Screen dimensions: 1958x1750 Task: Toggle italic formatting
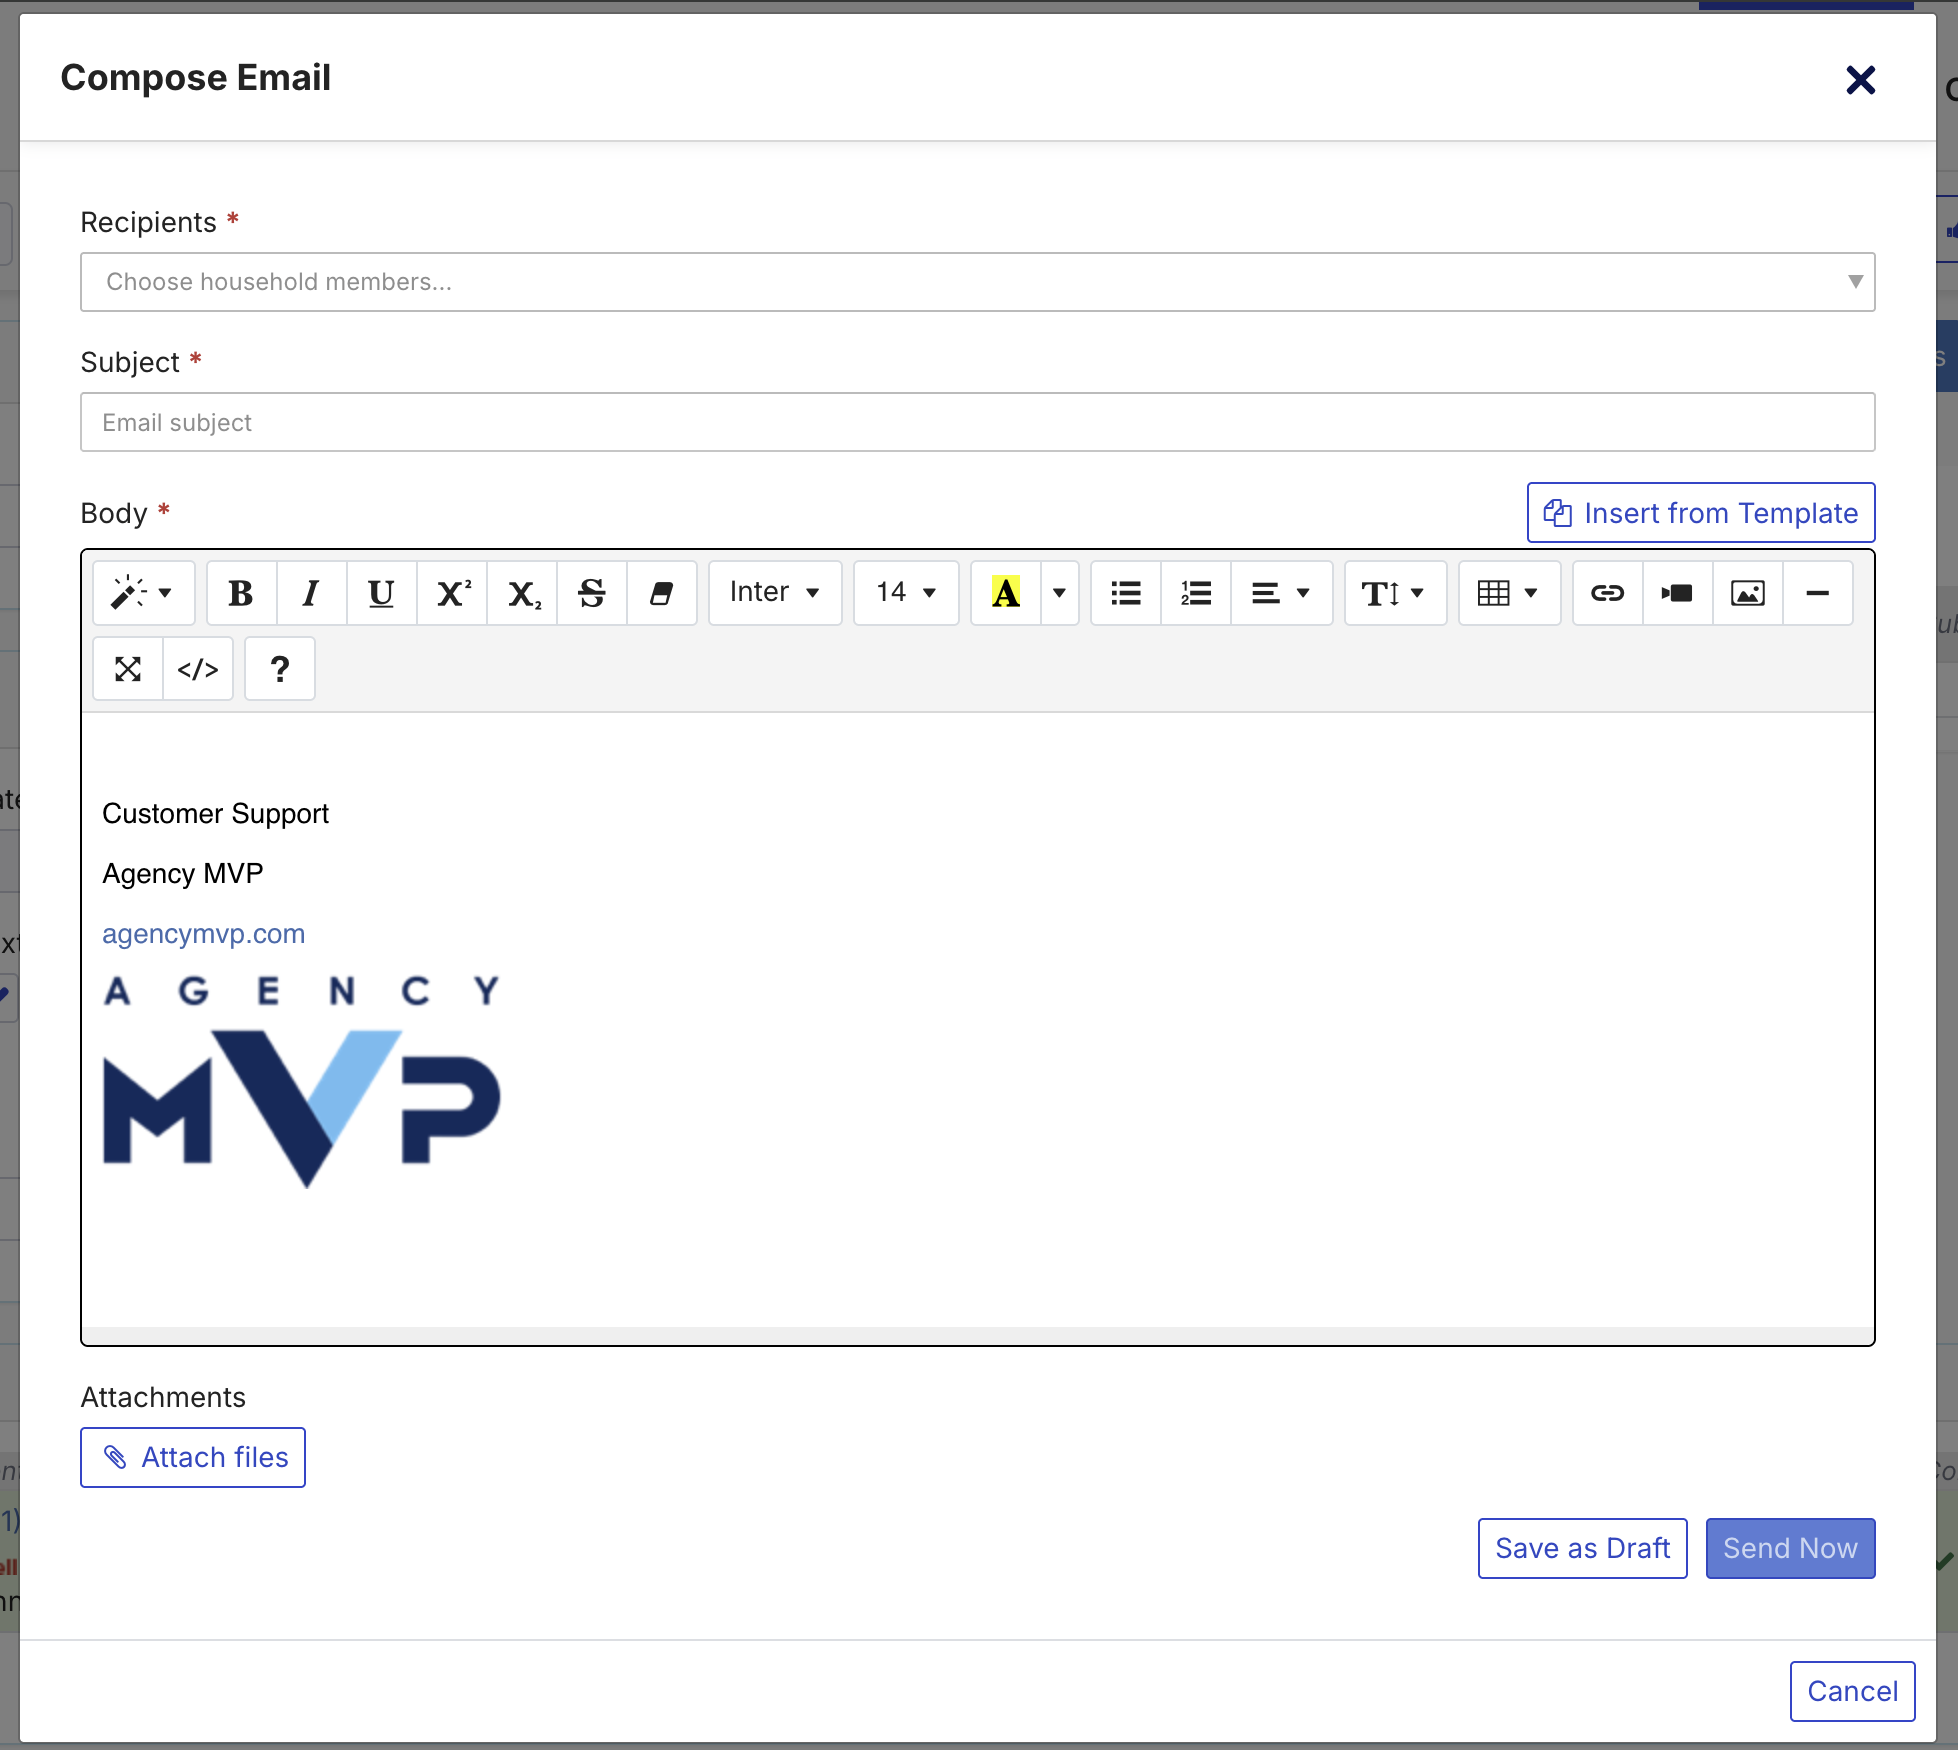311,593
